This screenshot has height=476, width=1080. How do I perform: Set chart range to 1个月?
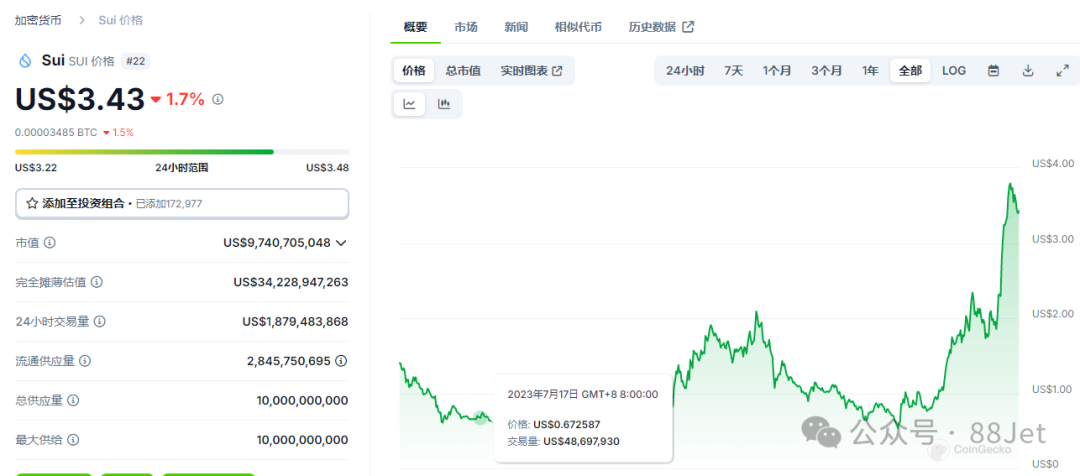click(777, 70)
